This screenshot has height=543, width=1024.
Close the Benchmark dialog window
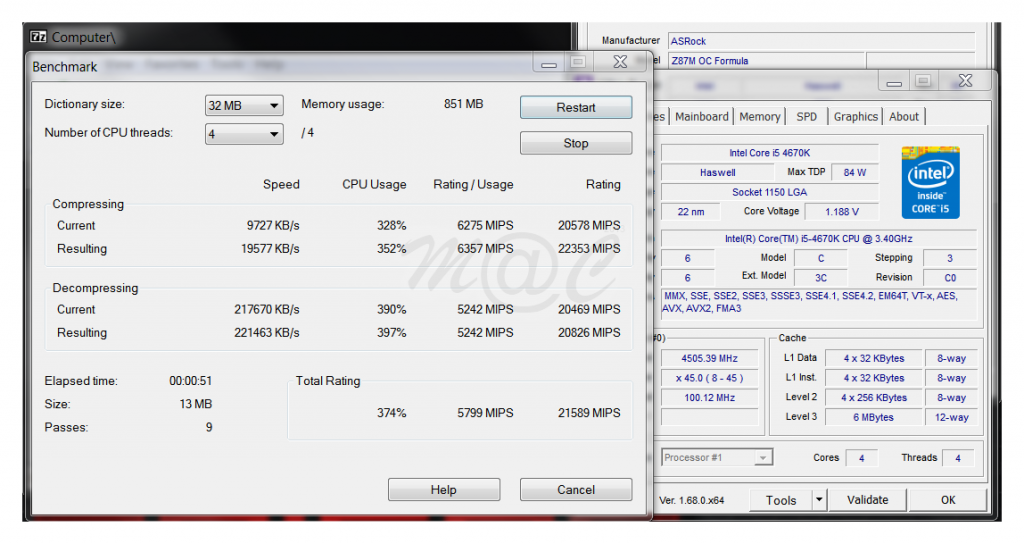click(x=619, y=63)
